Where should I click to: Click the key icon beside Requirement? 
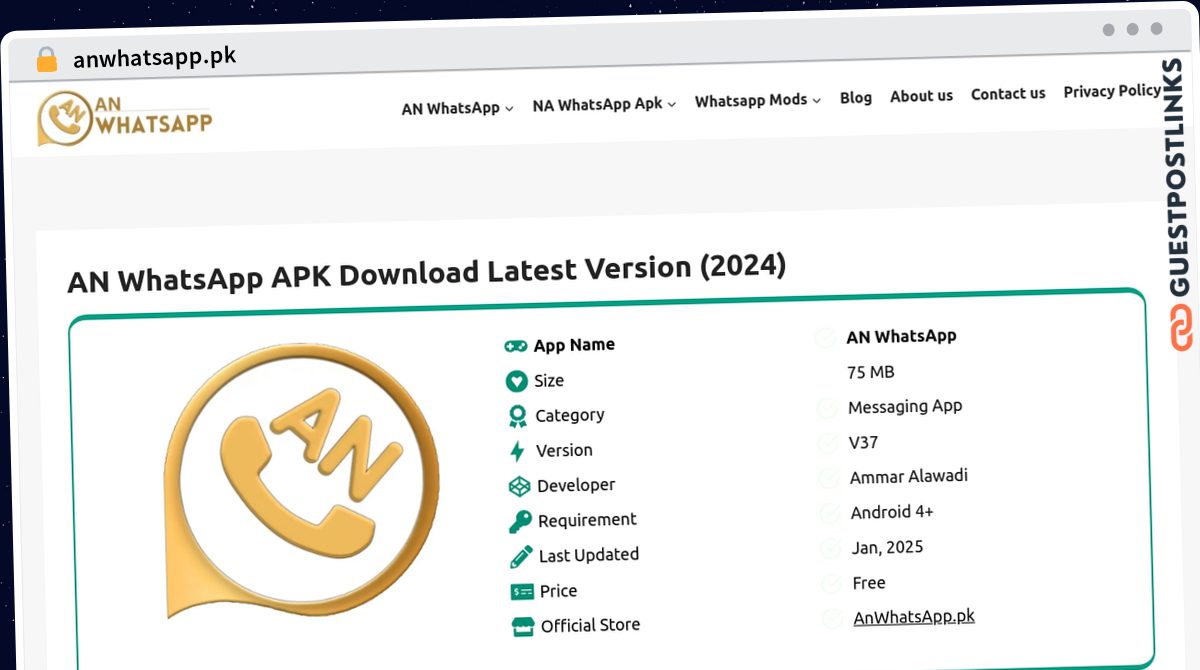[x=520, y=522]
